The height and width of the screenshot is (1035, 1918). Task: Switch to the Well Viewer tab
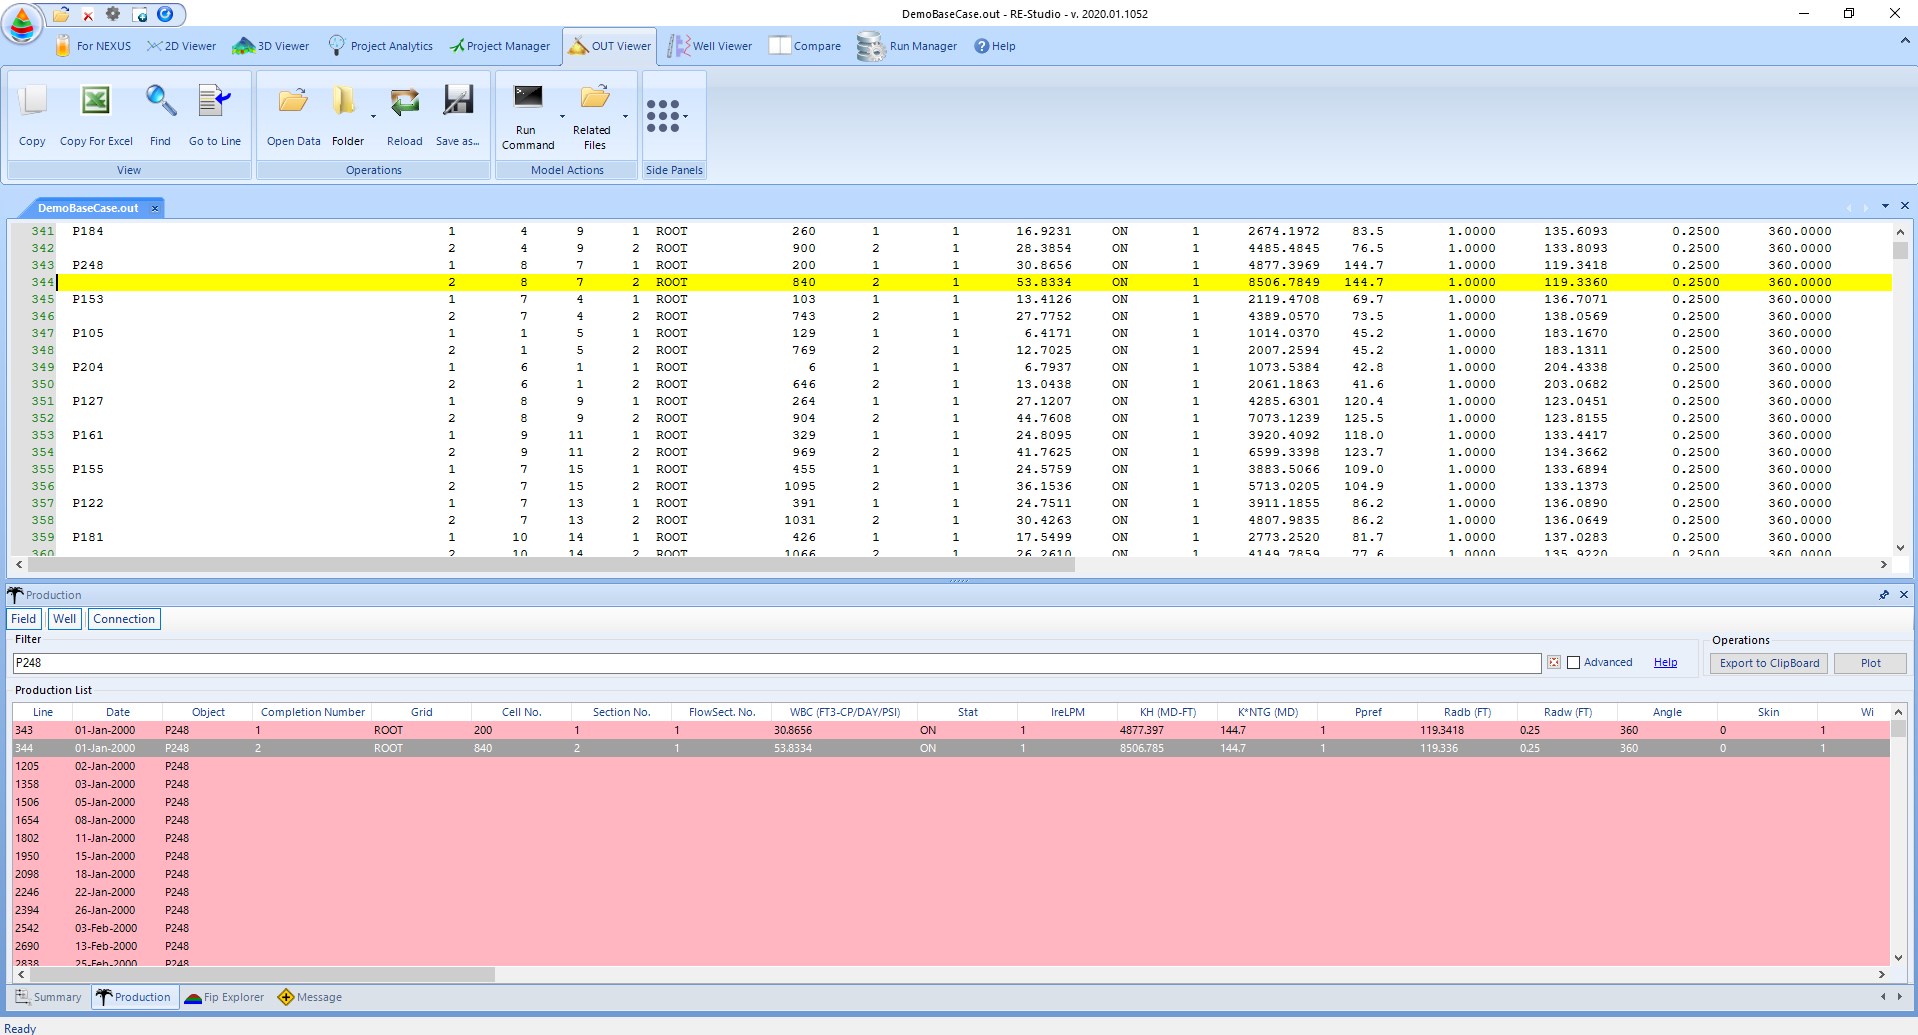pos(711,46)
